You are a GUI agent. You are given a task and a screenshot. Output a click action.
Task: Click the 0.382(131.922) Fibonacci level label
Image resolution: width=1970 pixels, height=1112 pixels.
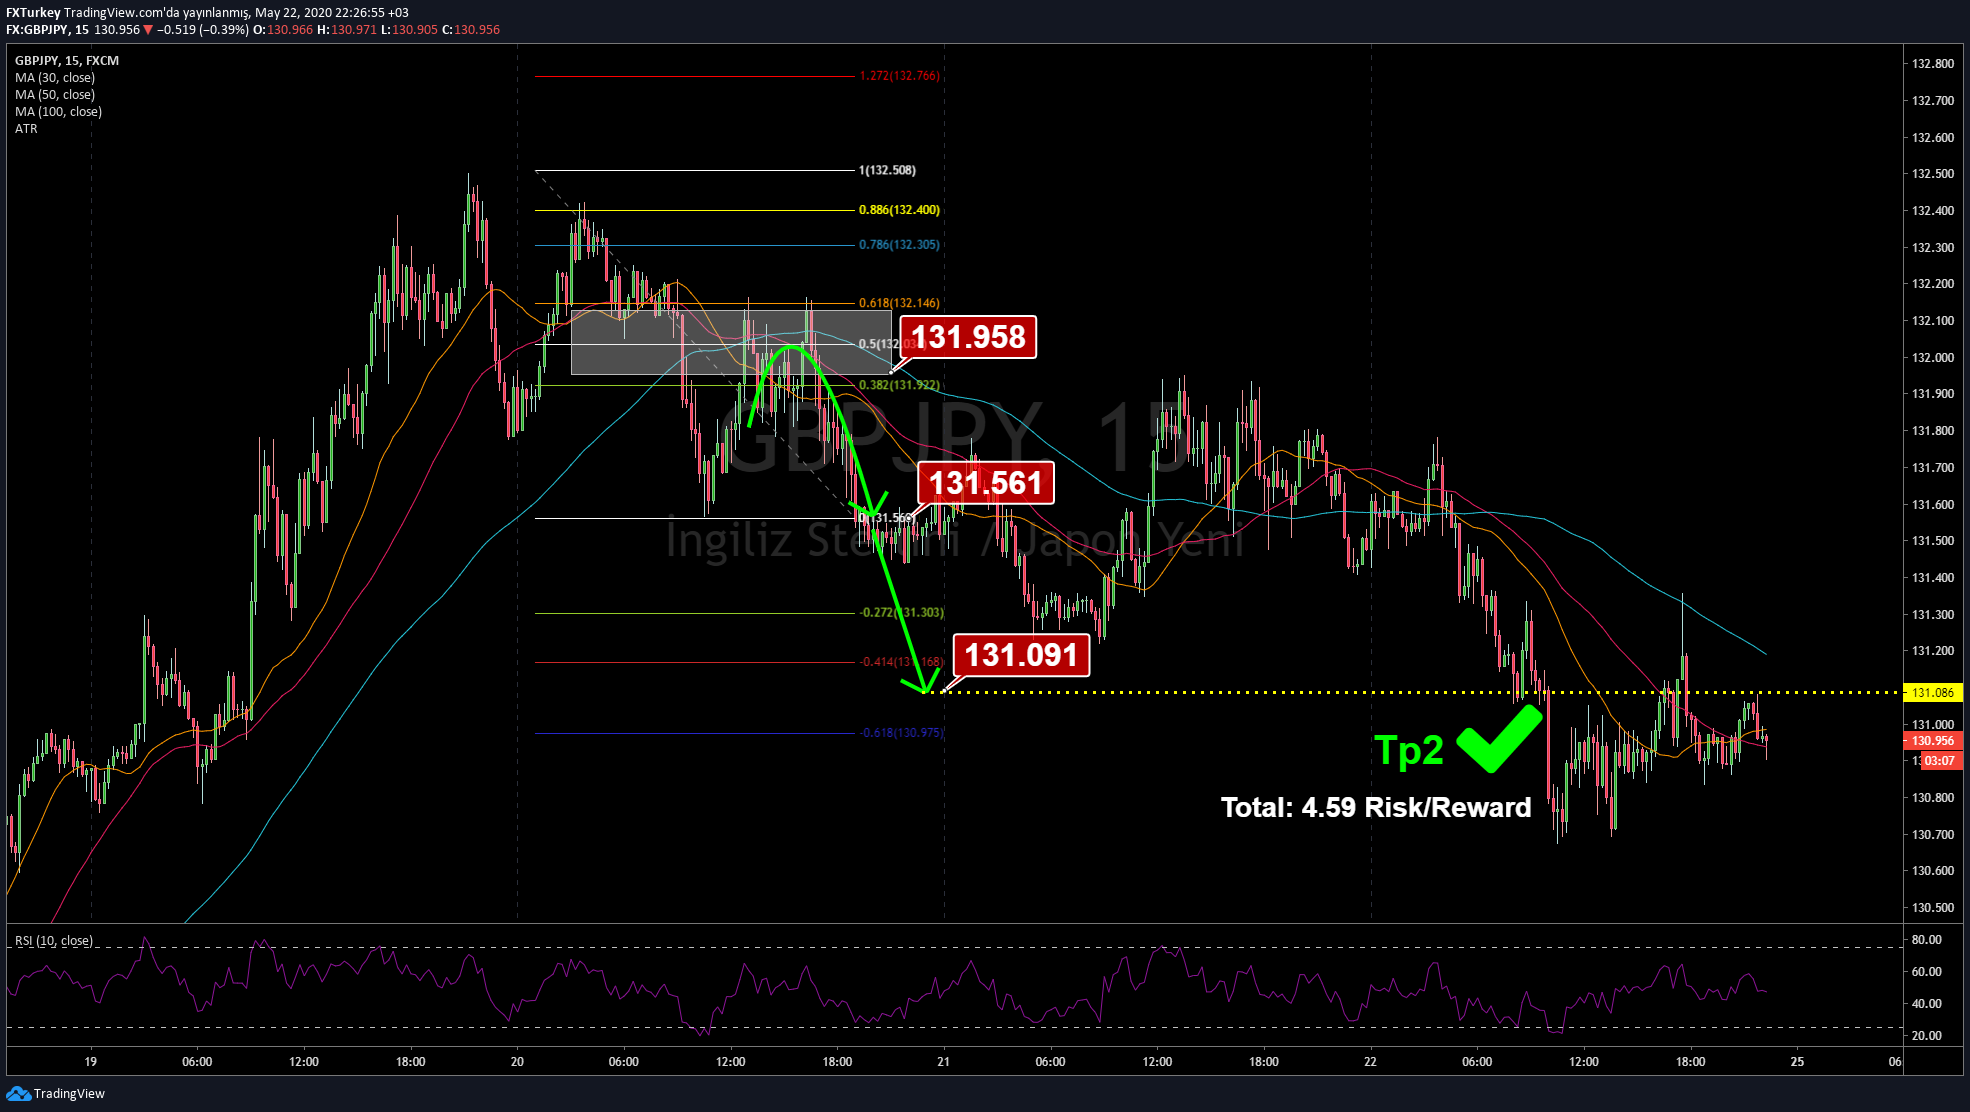tap(899, 385)
